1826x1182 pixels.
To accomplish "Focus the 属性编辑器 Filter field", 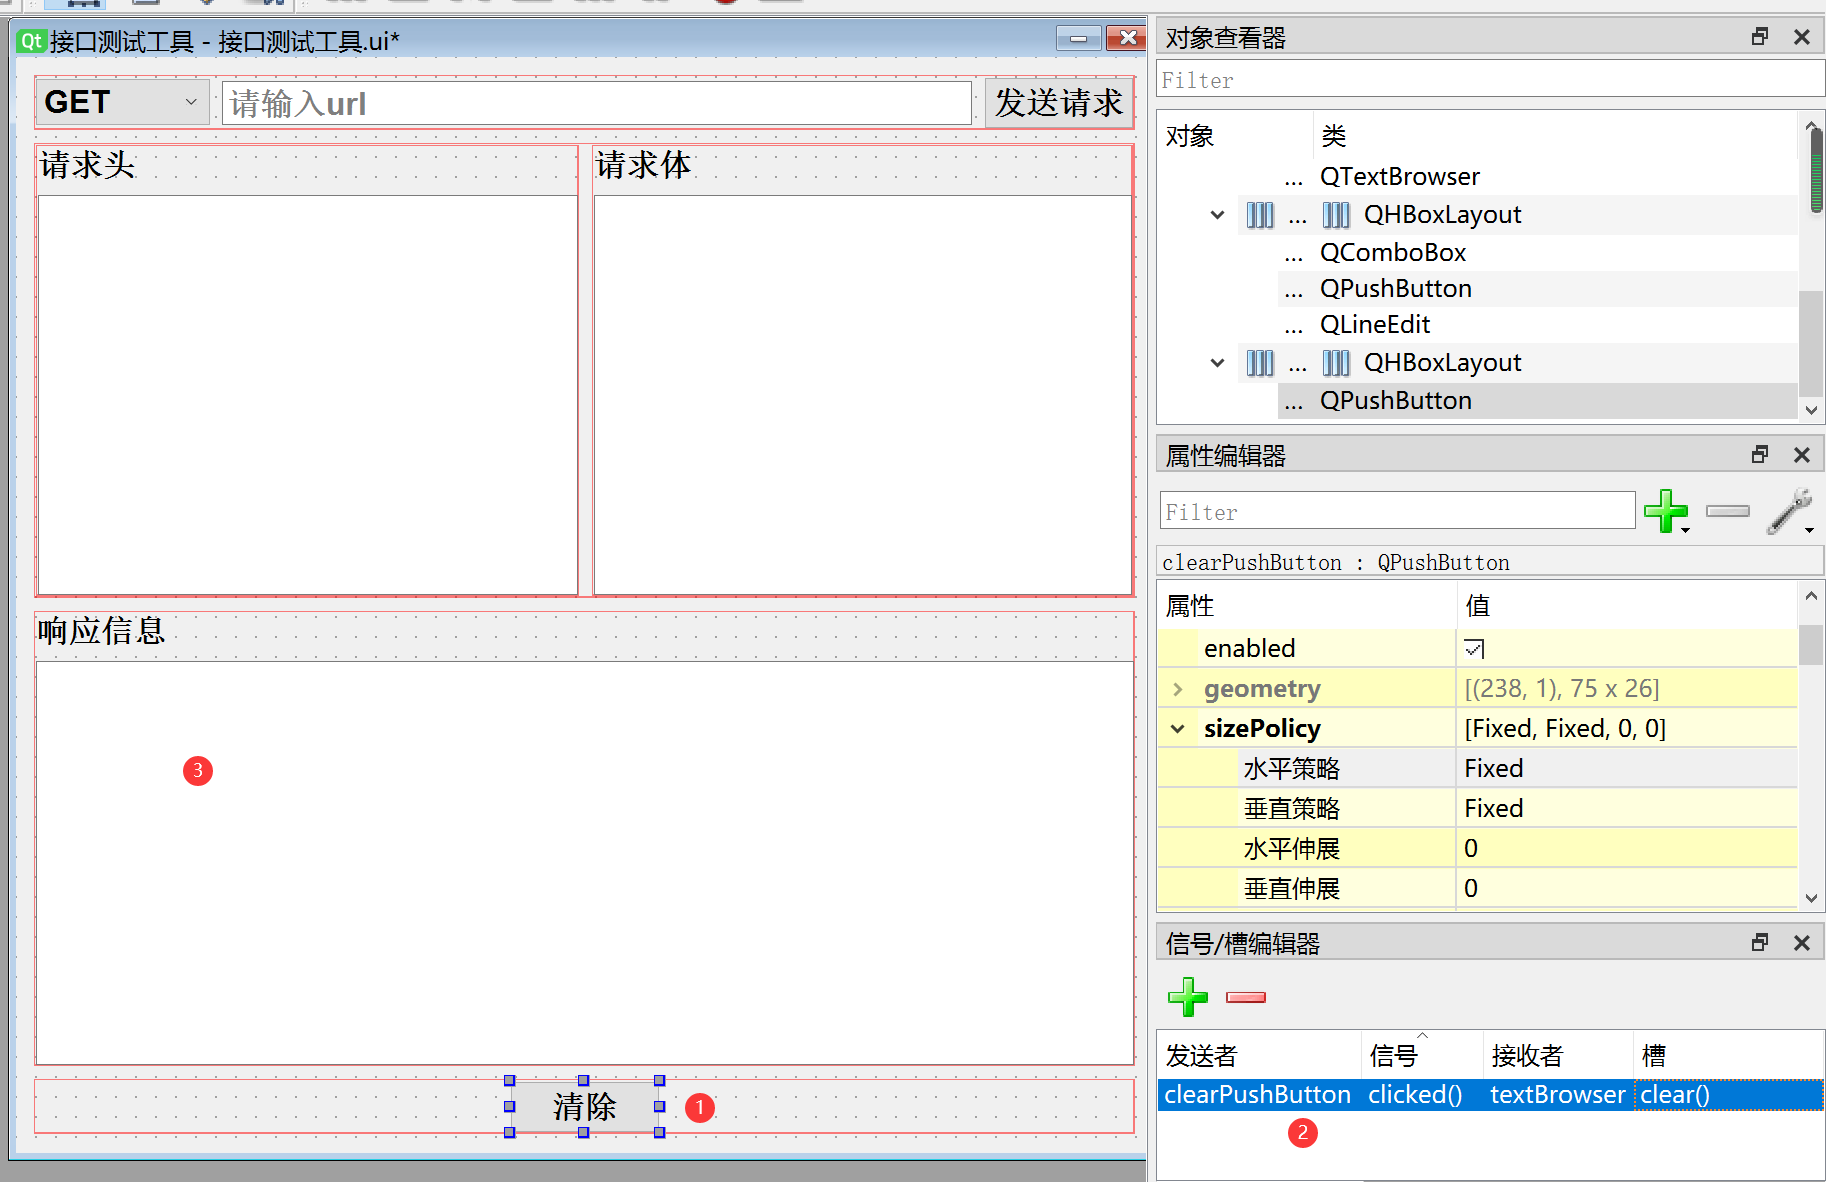I will 1397,511.
